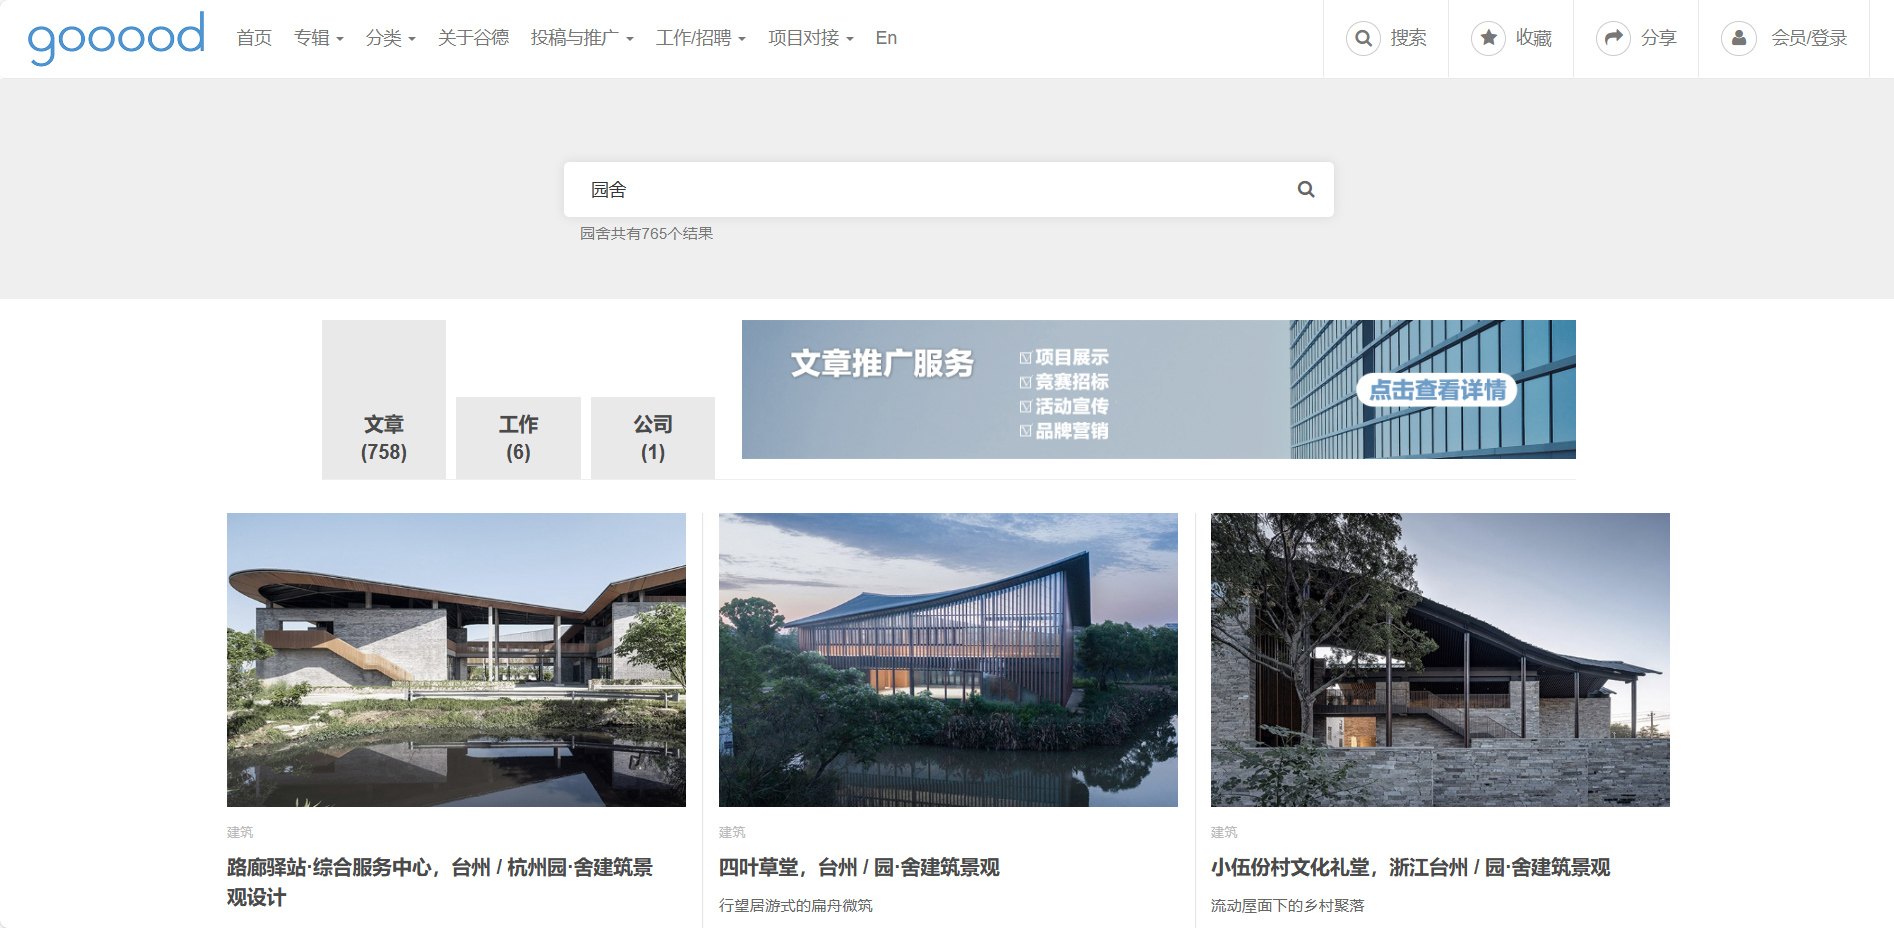Image resolution: width=1894 pixels, height=928 pixels.
Task: Switch to the 公司 (1) tab
Action: point(652,438)
